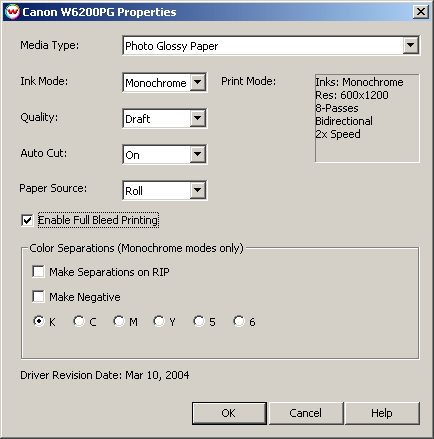Uncheck Enable Full Bleed Printing

pyautogui.click(x=27, y=220)
